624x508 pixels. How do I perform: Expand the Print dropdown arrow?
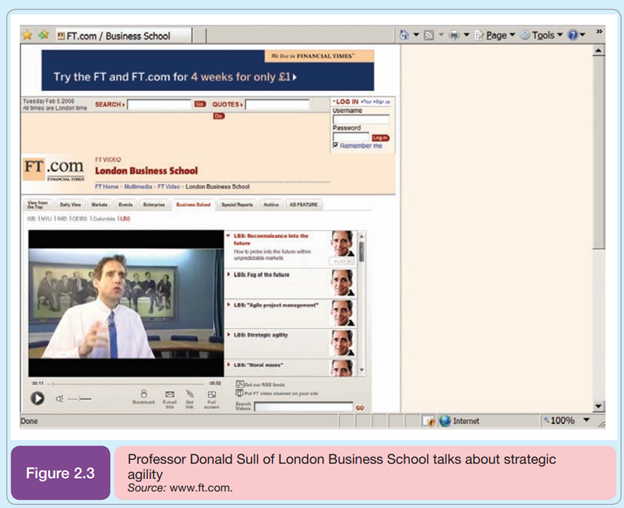click(x=466, y=35)
